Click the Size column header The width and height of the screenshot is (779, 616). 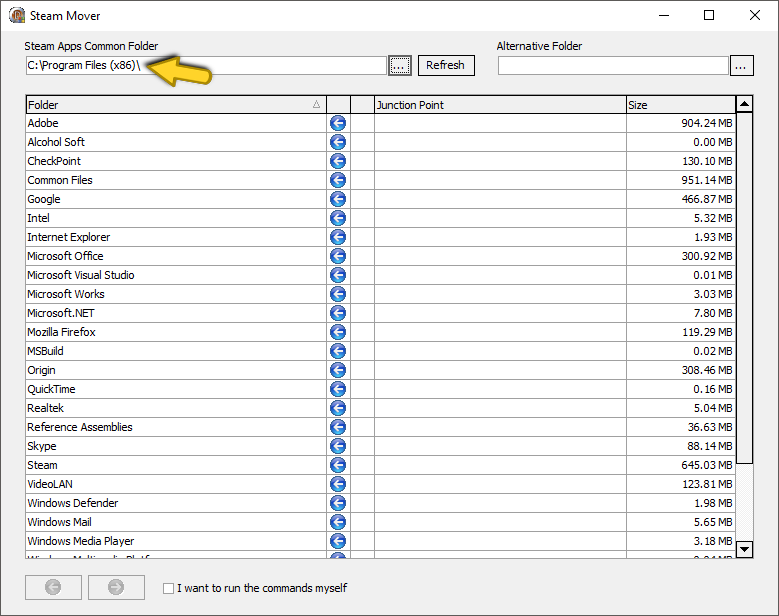click(x=681, y=105)
